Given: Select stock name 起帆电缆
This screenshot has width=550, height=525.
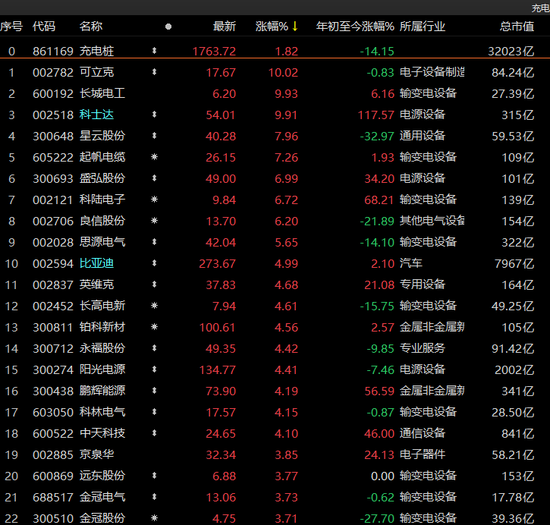Looking at the screenshot, I should 102,157.
